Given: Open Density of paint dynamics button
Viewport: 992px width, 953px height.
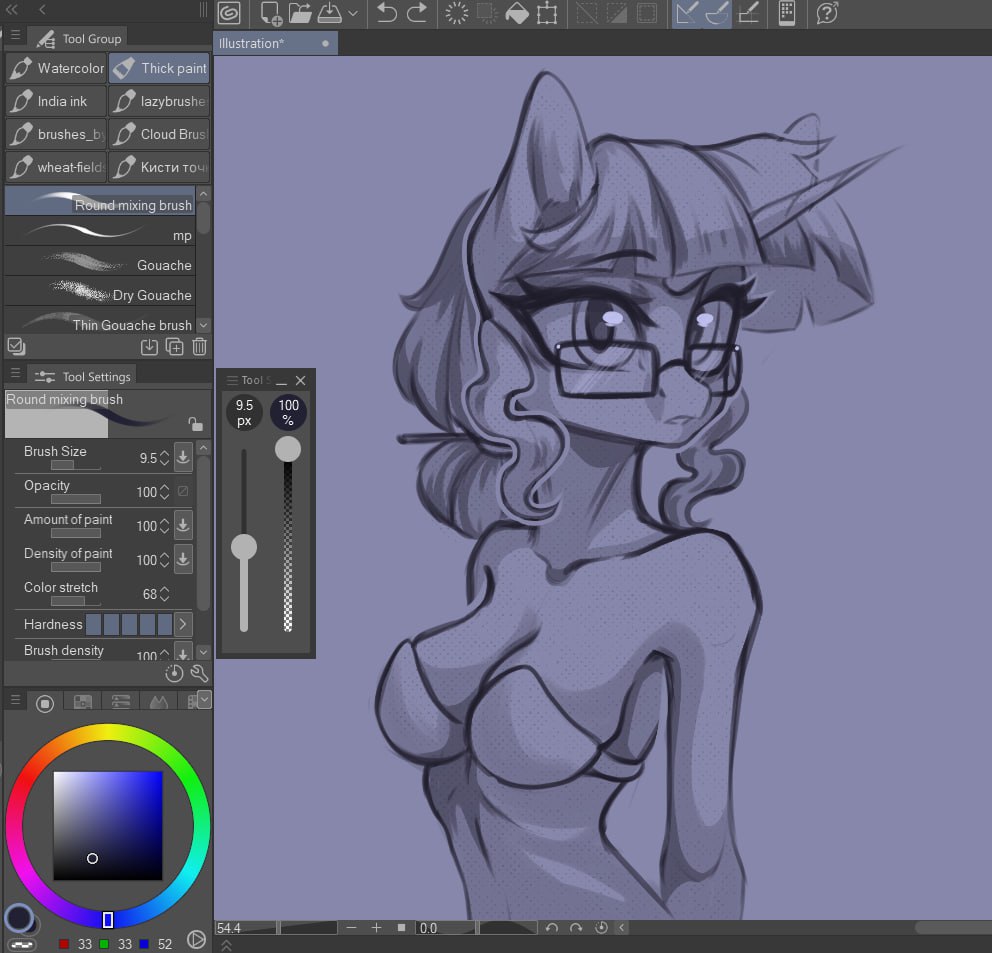Looking at the screenshot, I should pyautogui.click(x=183, y=559).
